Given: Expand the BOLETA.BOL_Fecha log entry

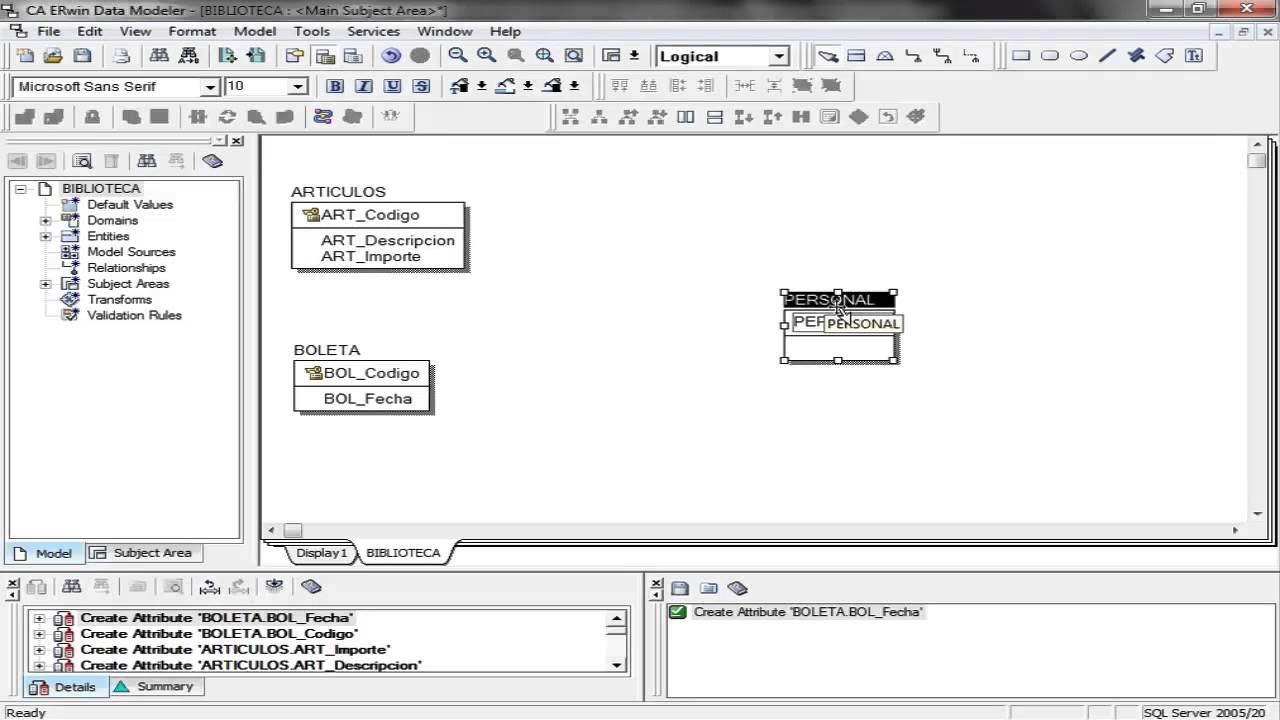Looking at the screenshot, I should (x=40, y=618).
